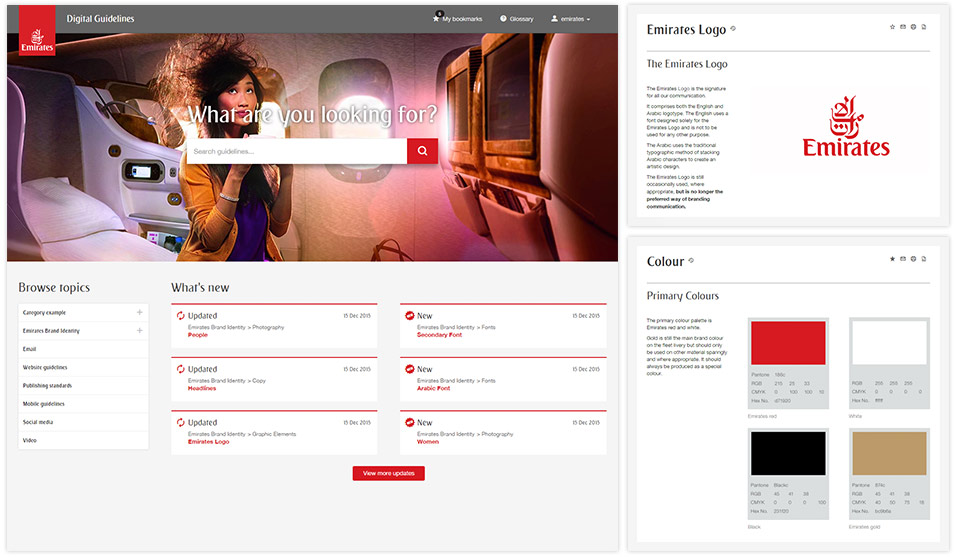
Task: Open the Glossary link
Action: pos(517,19)
